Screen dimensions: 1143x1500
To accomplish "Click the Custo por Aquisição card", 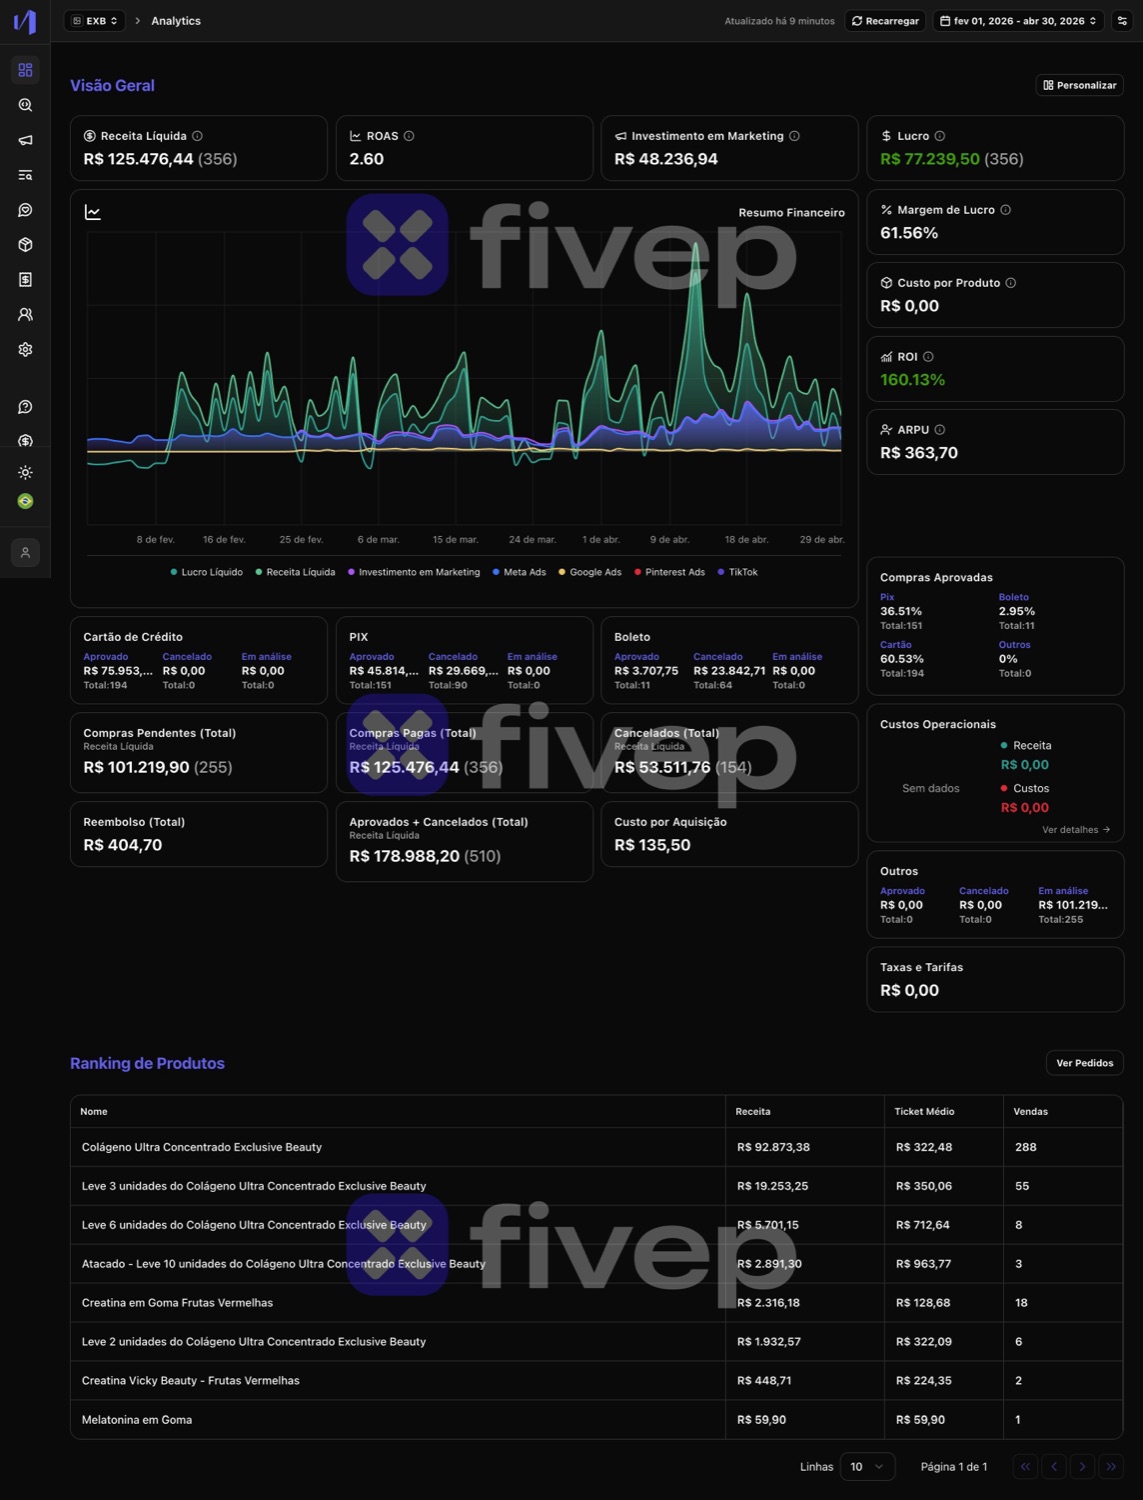I will [x=729, y=834].
